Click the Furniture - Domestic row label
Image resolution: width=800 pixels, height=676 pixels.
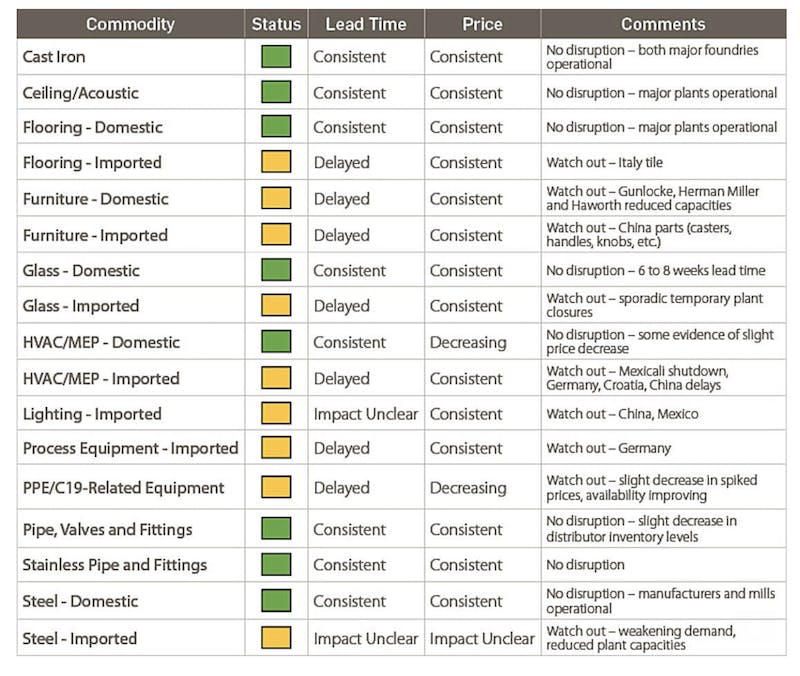pyautogui.click(x=96, y=199)
